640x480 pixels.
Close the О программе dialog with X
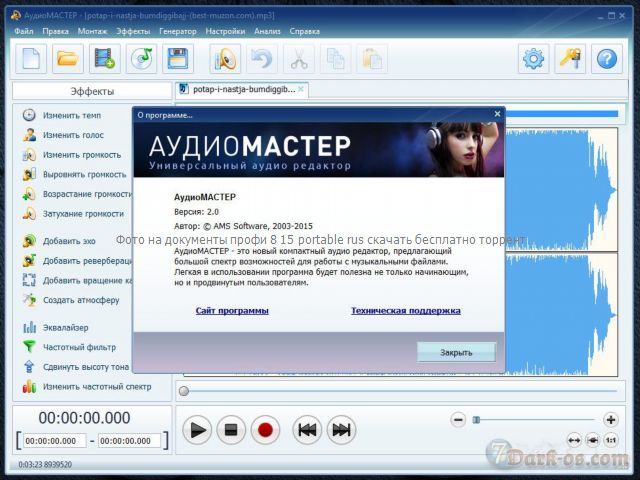[x=497, y=114]
